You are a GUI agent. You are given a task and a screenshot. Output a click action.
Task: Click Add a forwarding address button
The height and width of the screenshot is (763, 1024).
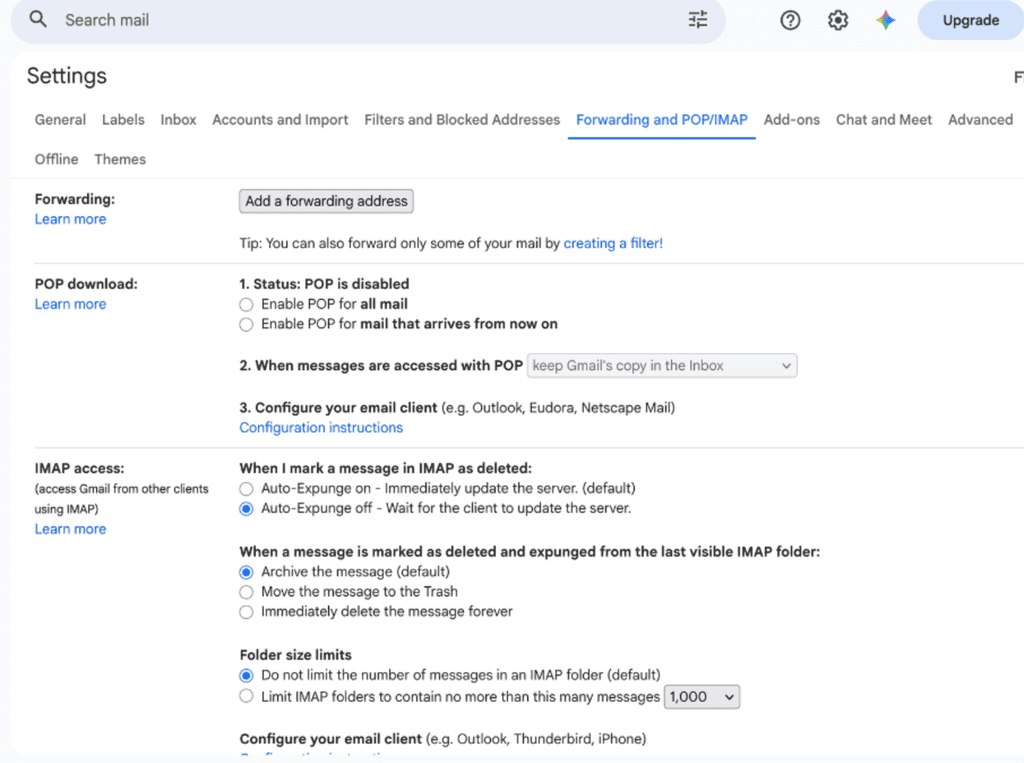326,201
